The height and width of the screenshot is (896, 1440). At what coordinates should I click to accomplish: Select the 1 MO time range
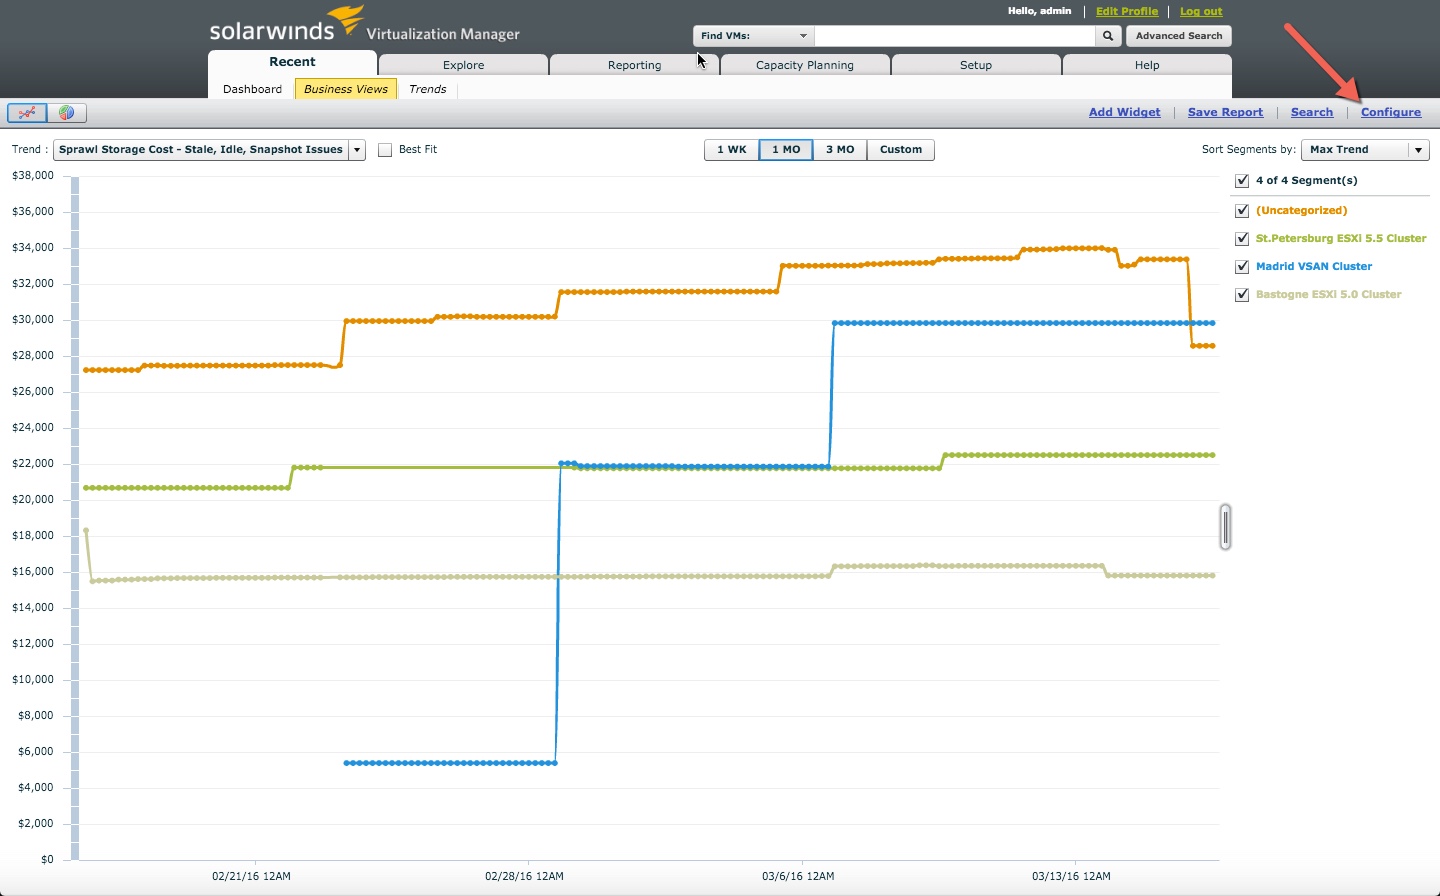[786, 150]
